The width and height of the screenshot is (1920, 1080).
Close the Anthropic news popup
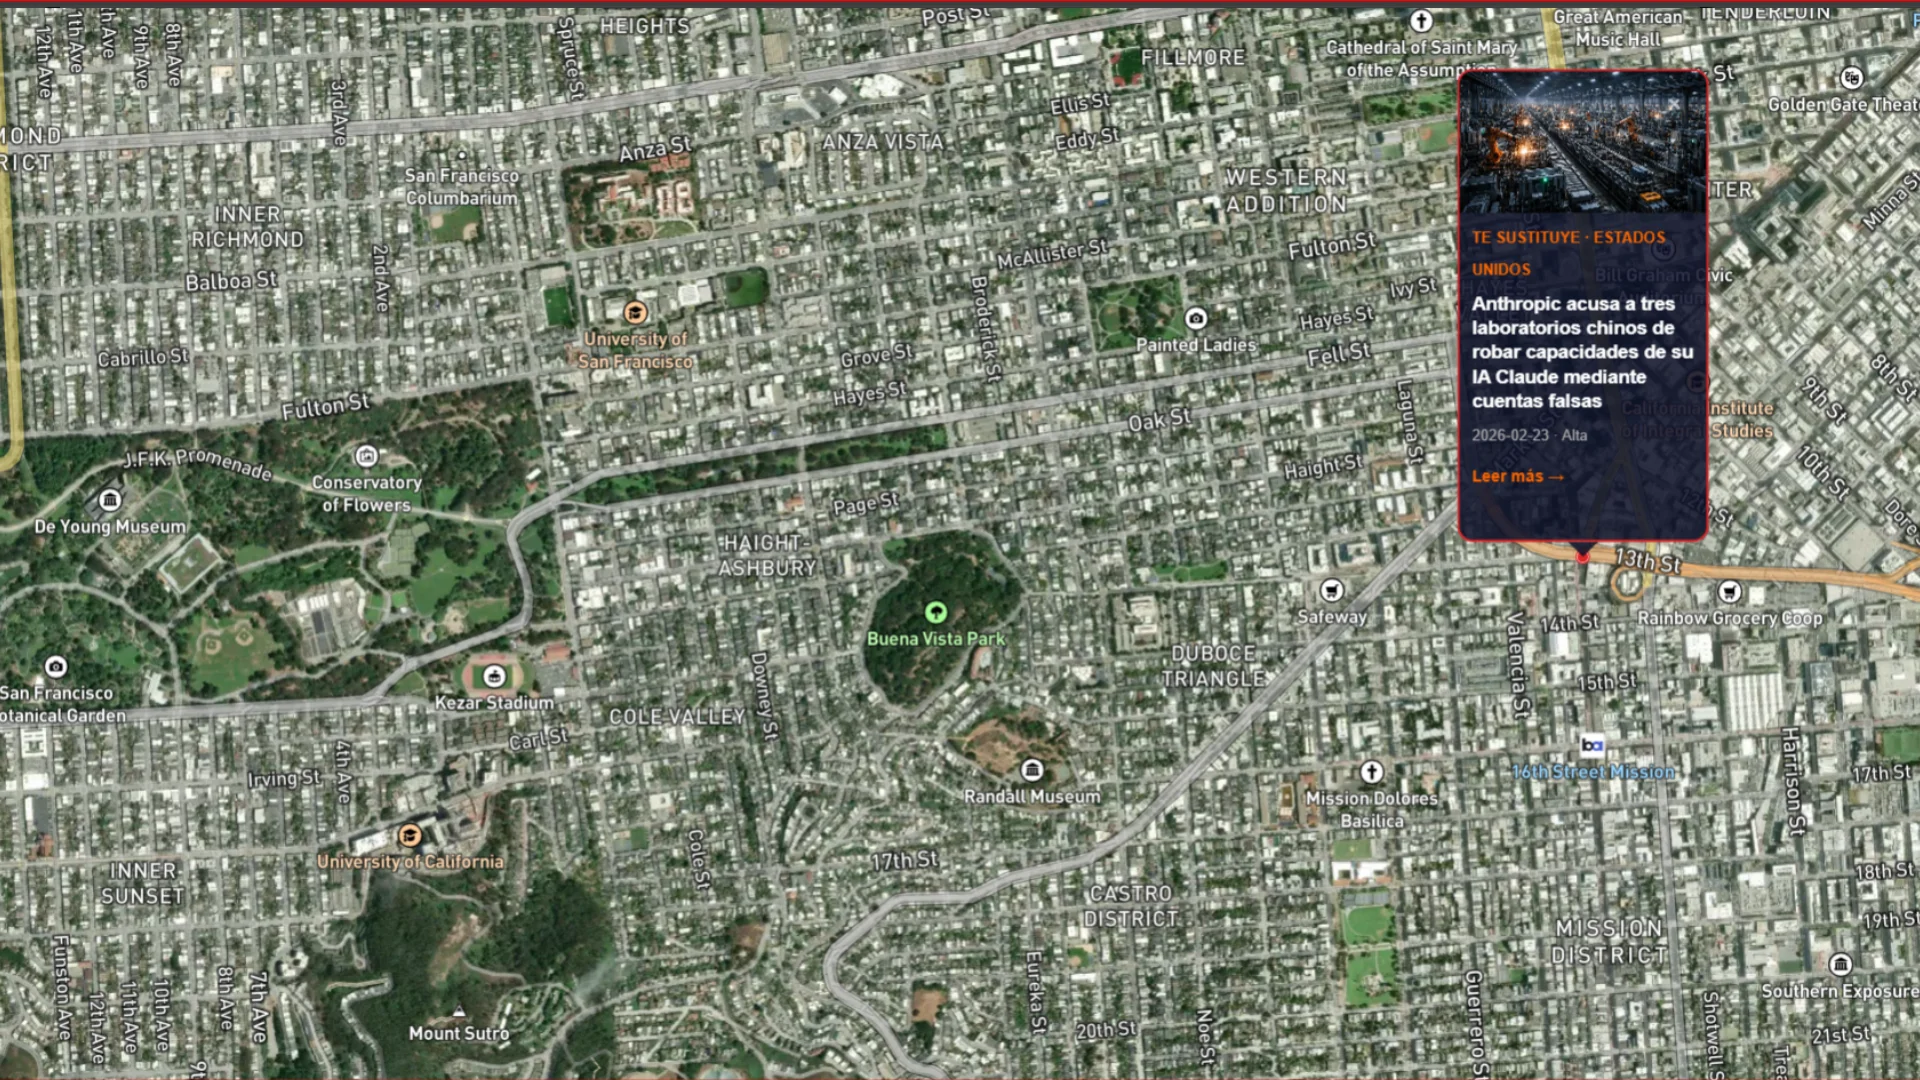[x=1674, y=104]
